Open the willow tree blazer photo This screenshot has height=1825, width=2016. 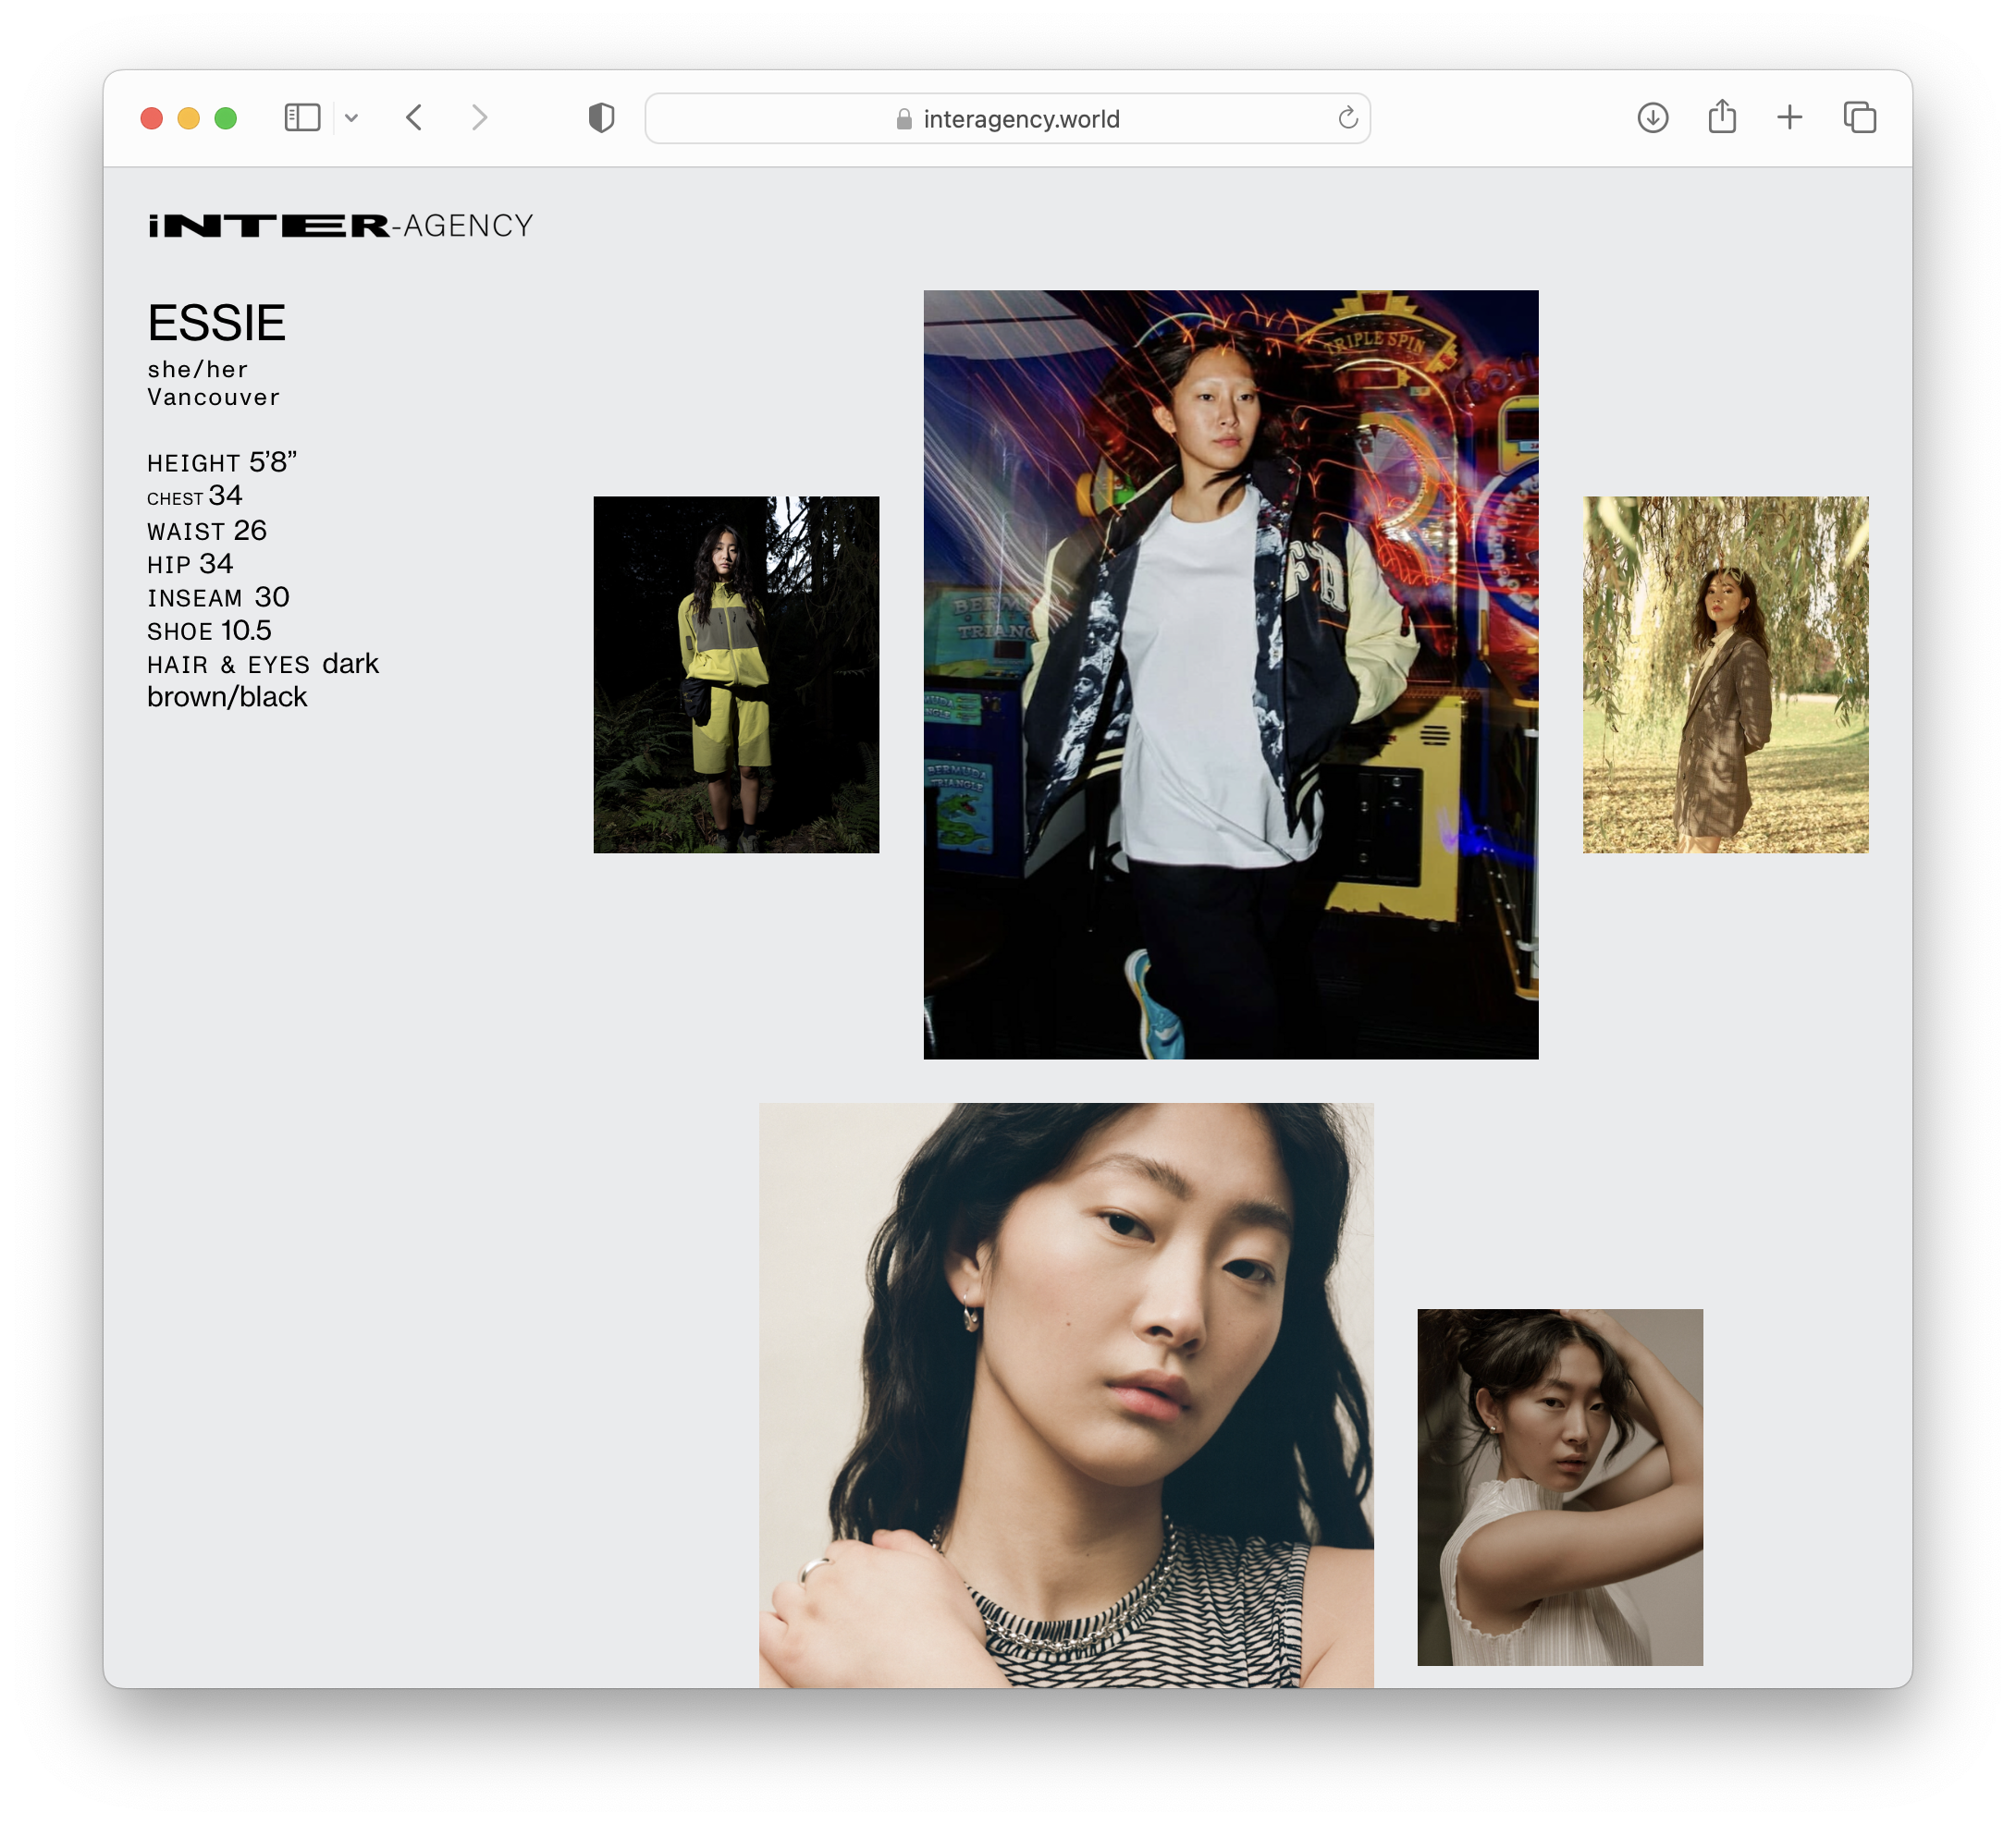(x=1724, y=674)
